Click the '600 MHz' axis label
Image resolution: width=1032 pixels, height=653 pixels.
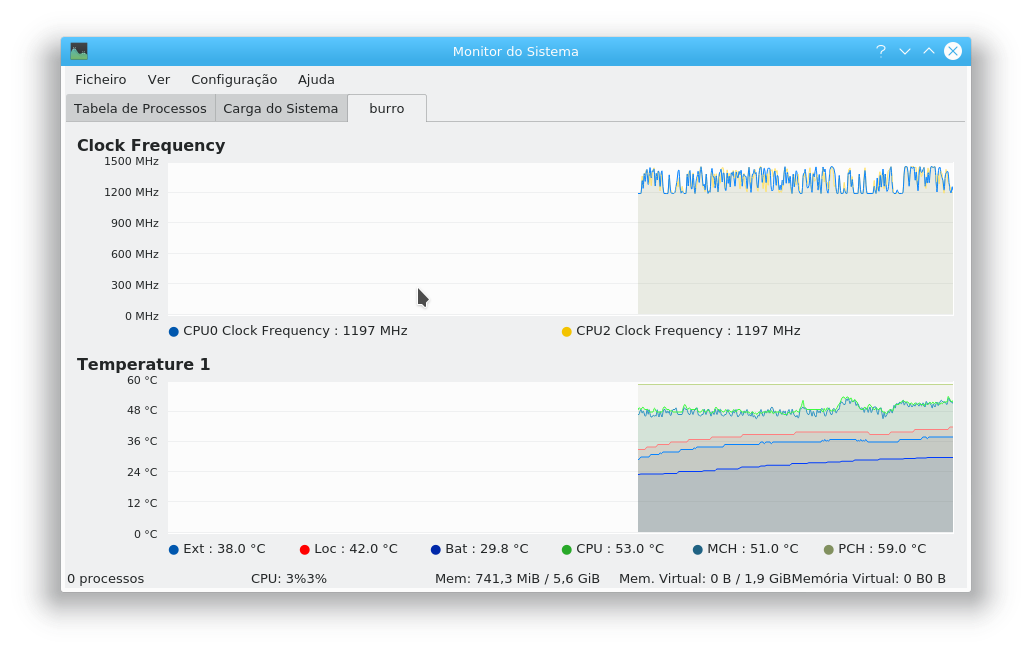point(134,254)
